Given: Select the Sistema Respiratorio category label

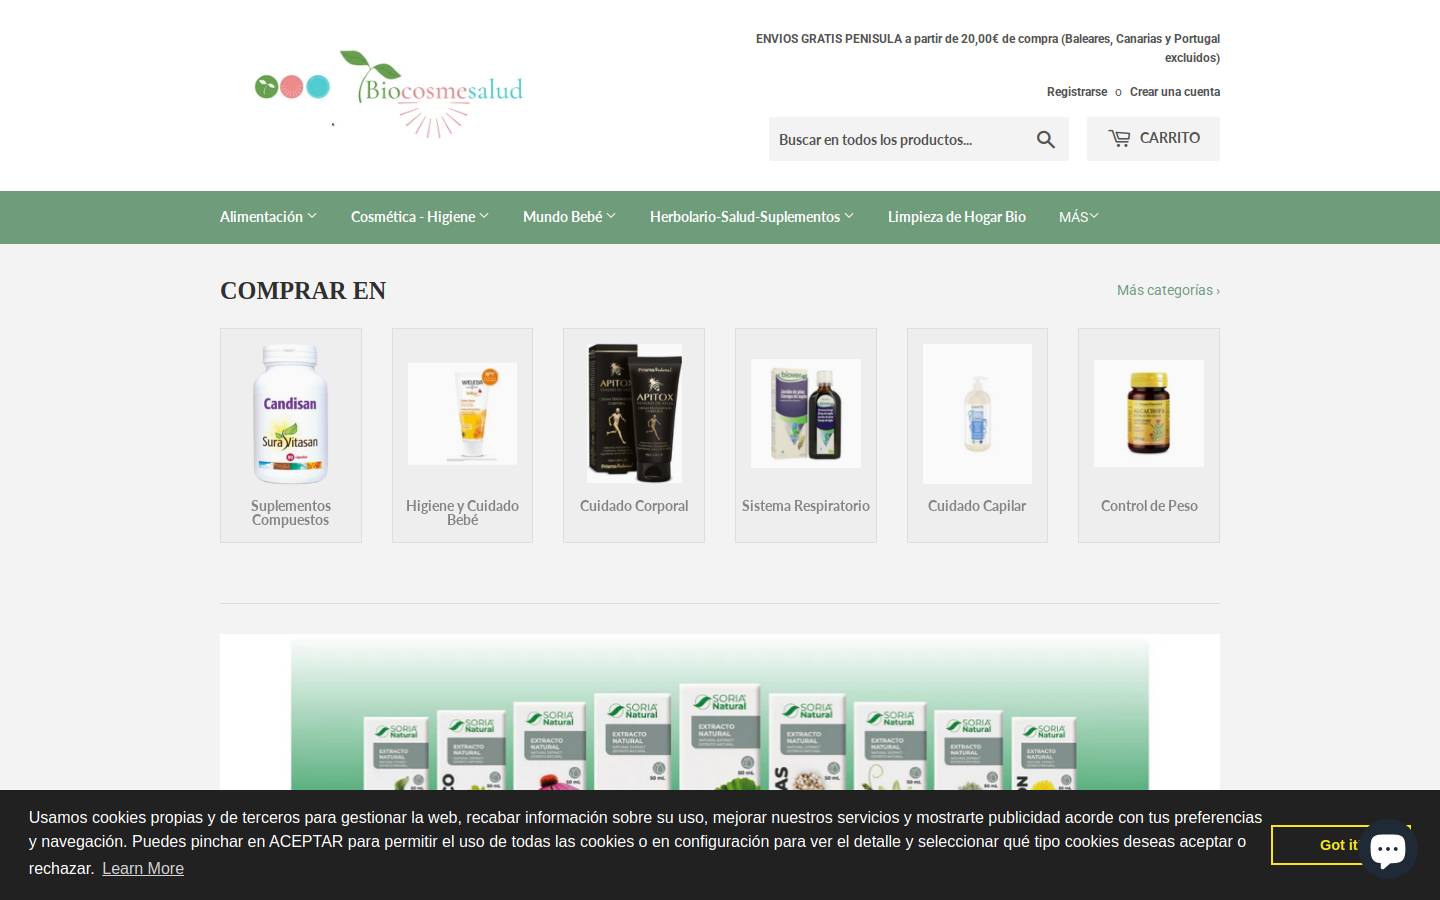Looking at the screenshot, I should click(806, 506).
